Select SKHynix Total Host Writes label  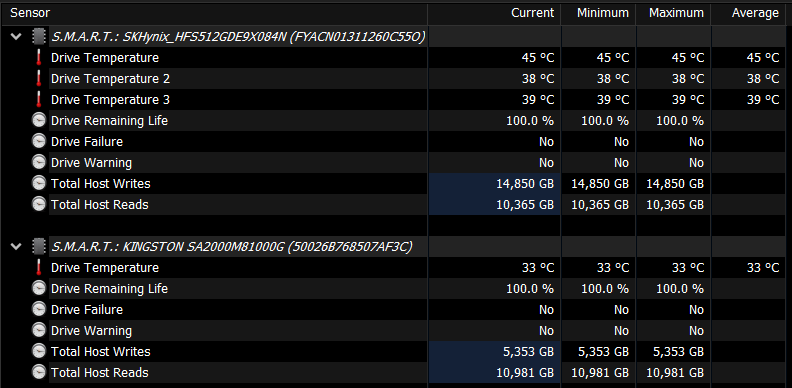(101, 183)
